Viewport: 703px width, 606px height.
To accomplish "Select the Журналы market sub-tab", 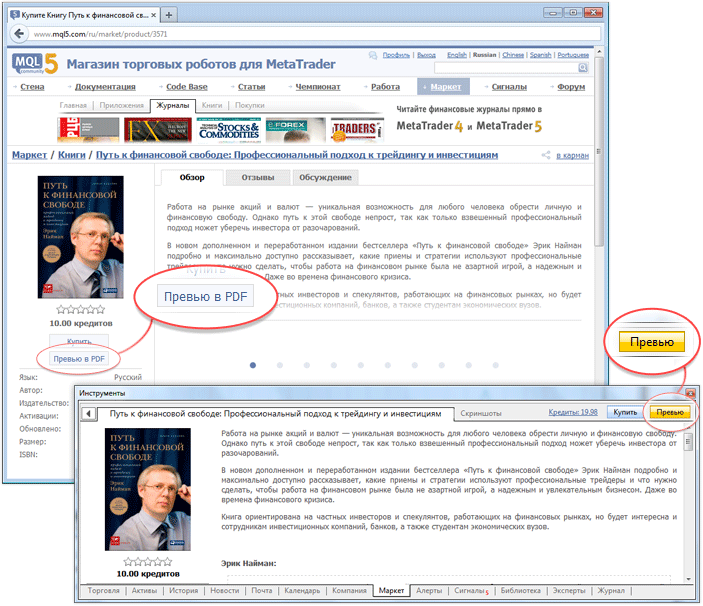I will pos(173,105).
